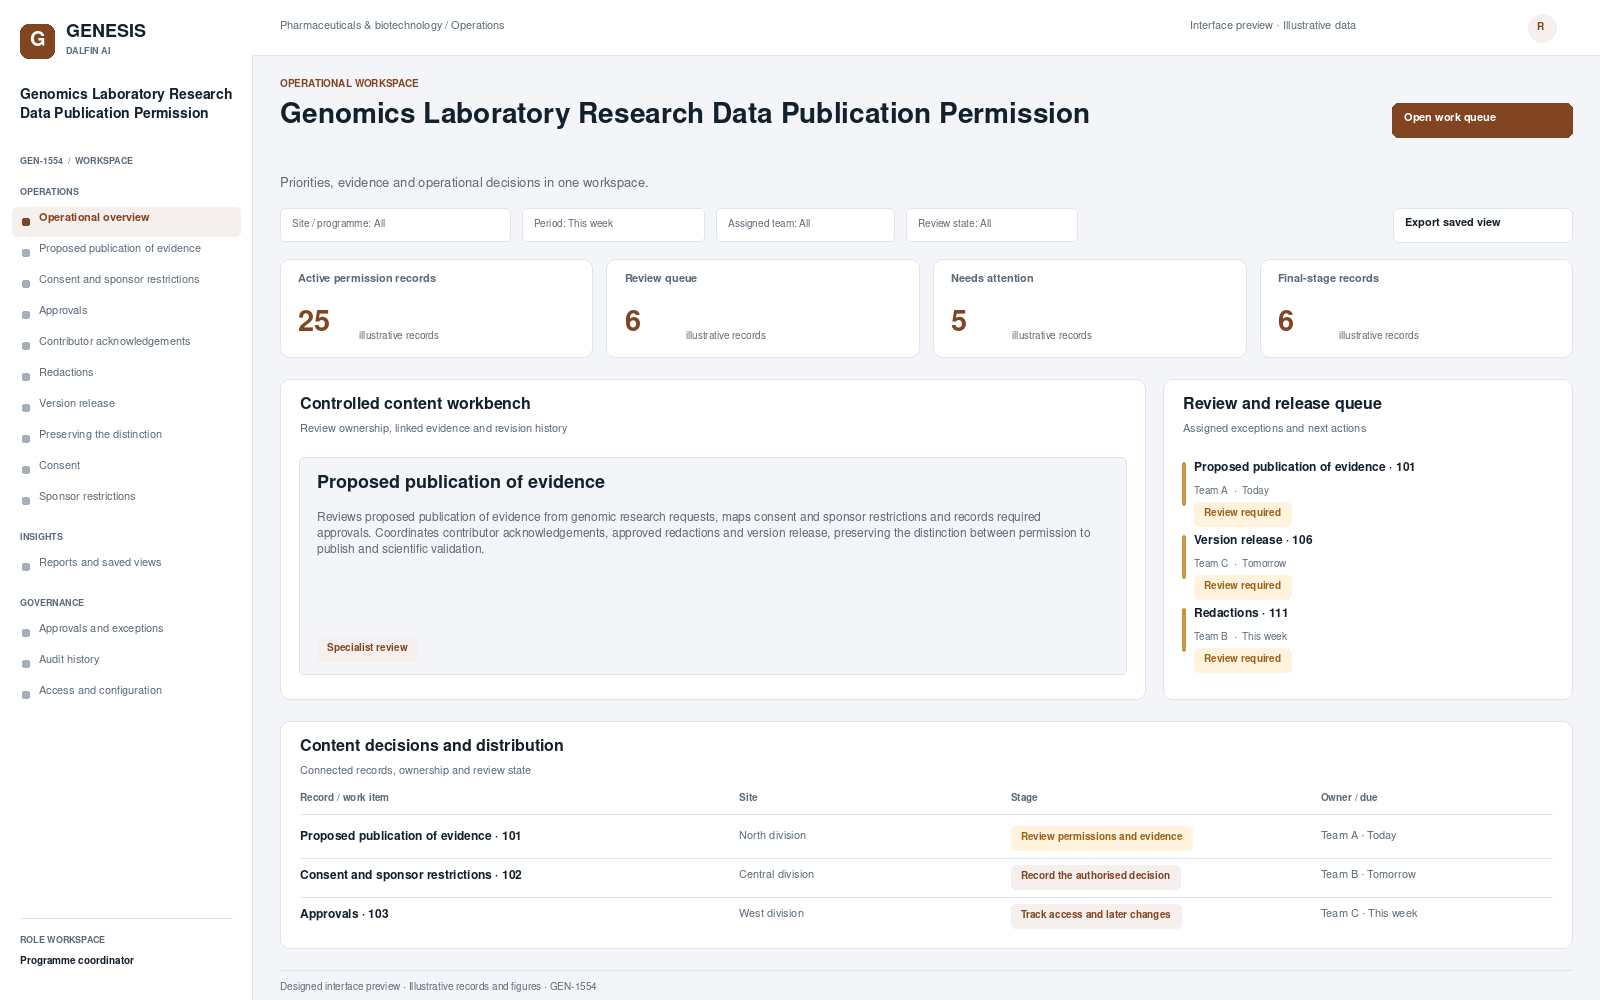1600x1000 pixels.
Task: Open the Needs attention card
Action: (1089, 308)
